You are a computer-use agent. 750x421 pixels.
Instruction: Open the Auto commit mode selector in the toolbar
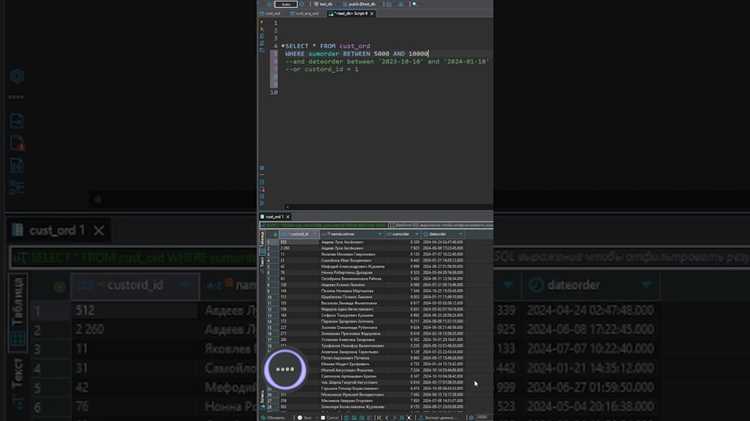click(x=286, y=4)
